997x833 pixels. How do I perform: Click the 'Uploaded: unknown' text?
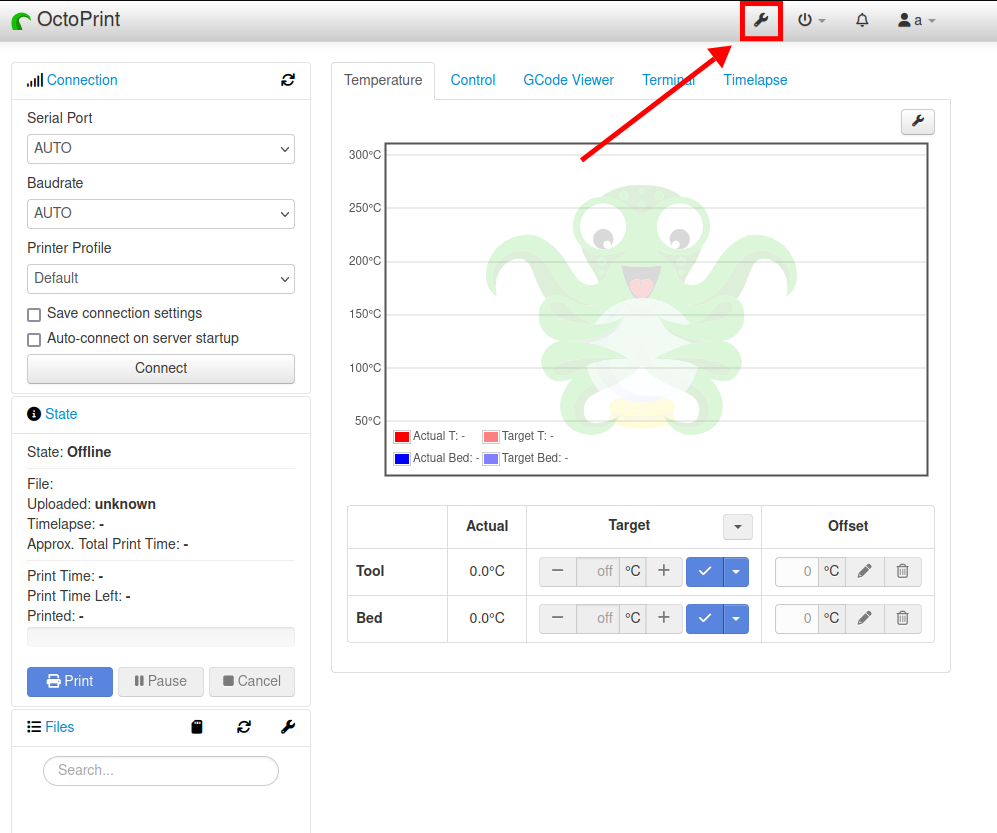(x=92, y=504)
